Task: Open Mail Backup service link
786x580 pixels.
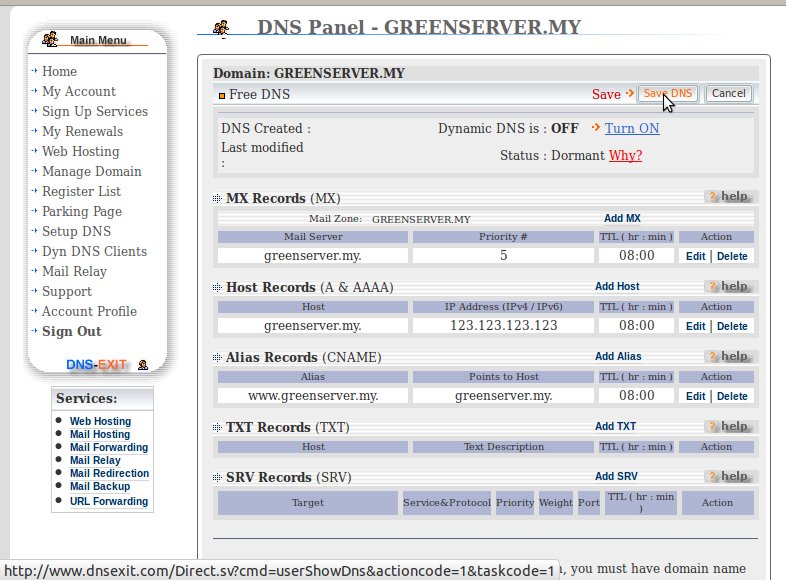Action: click(100, 486)
